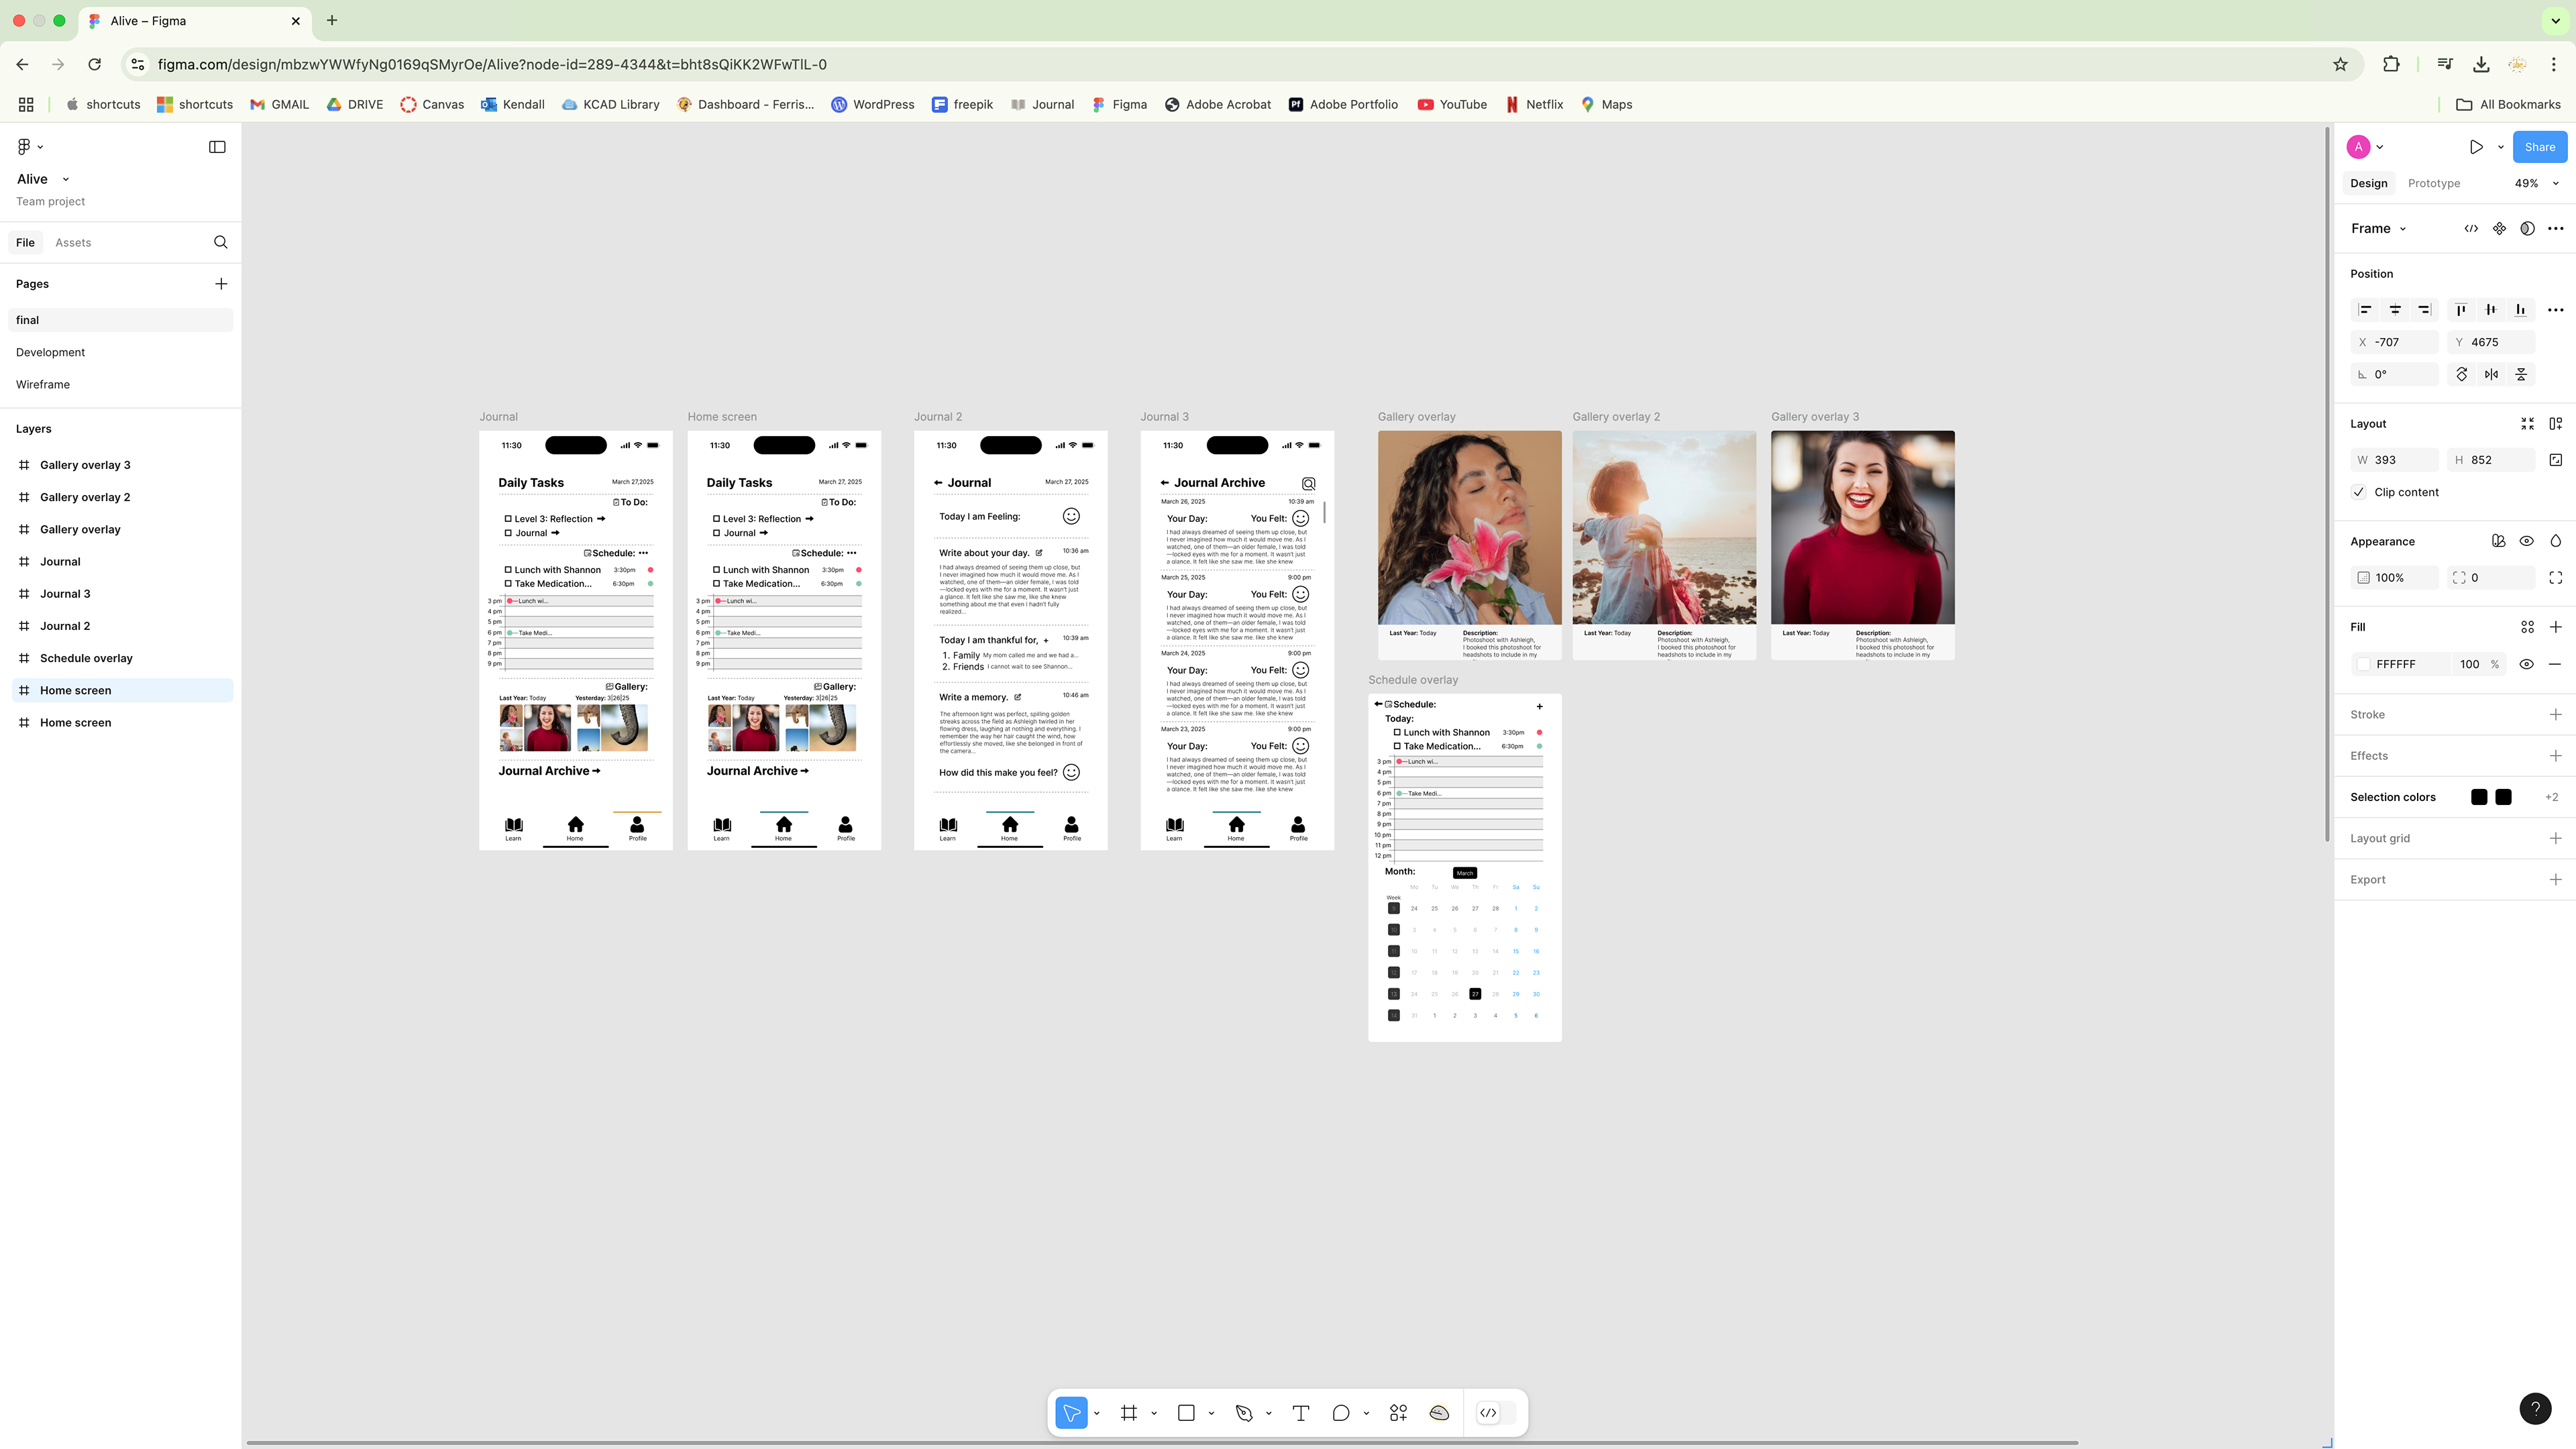
Task: Select the Comment tool
Action: coord(1340,1413)
